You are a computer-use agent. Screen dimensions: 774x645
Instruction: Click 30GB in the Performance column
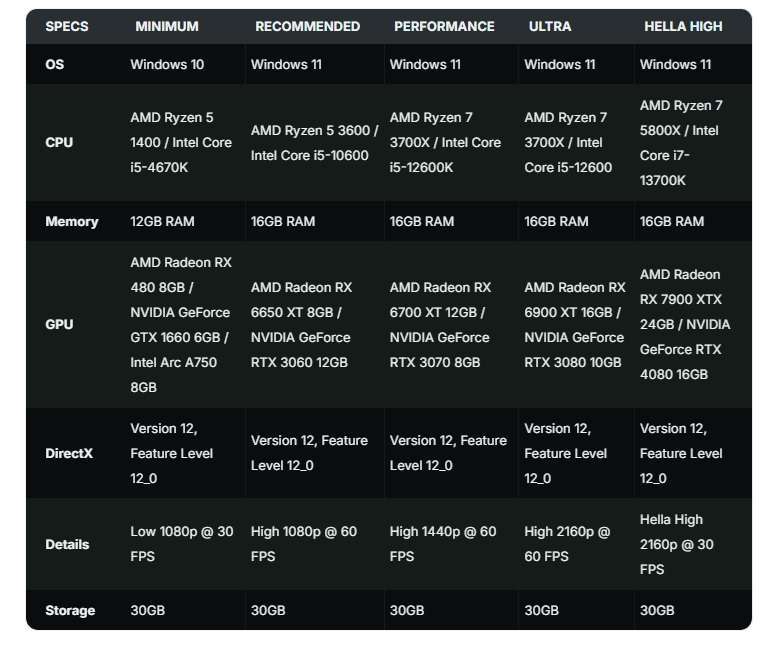407,610
